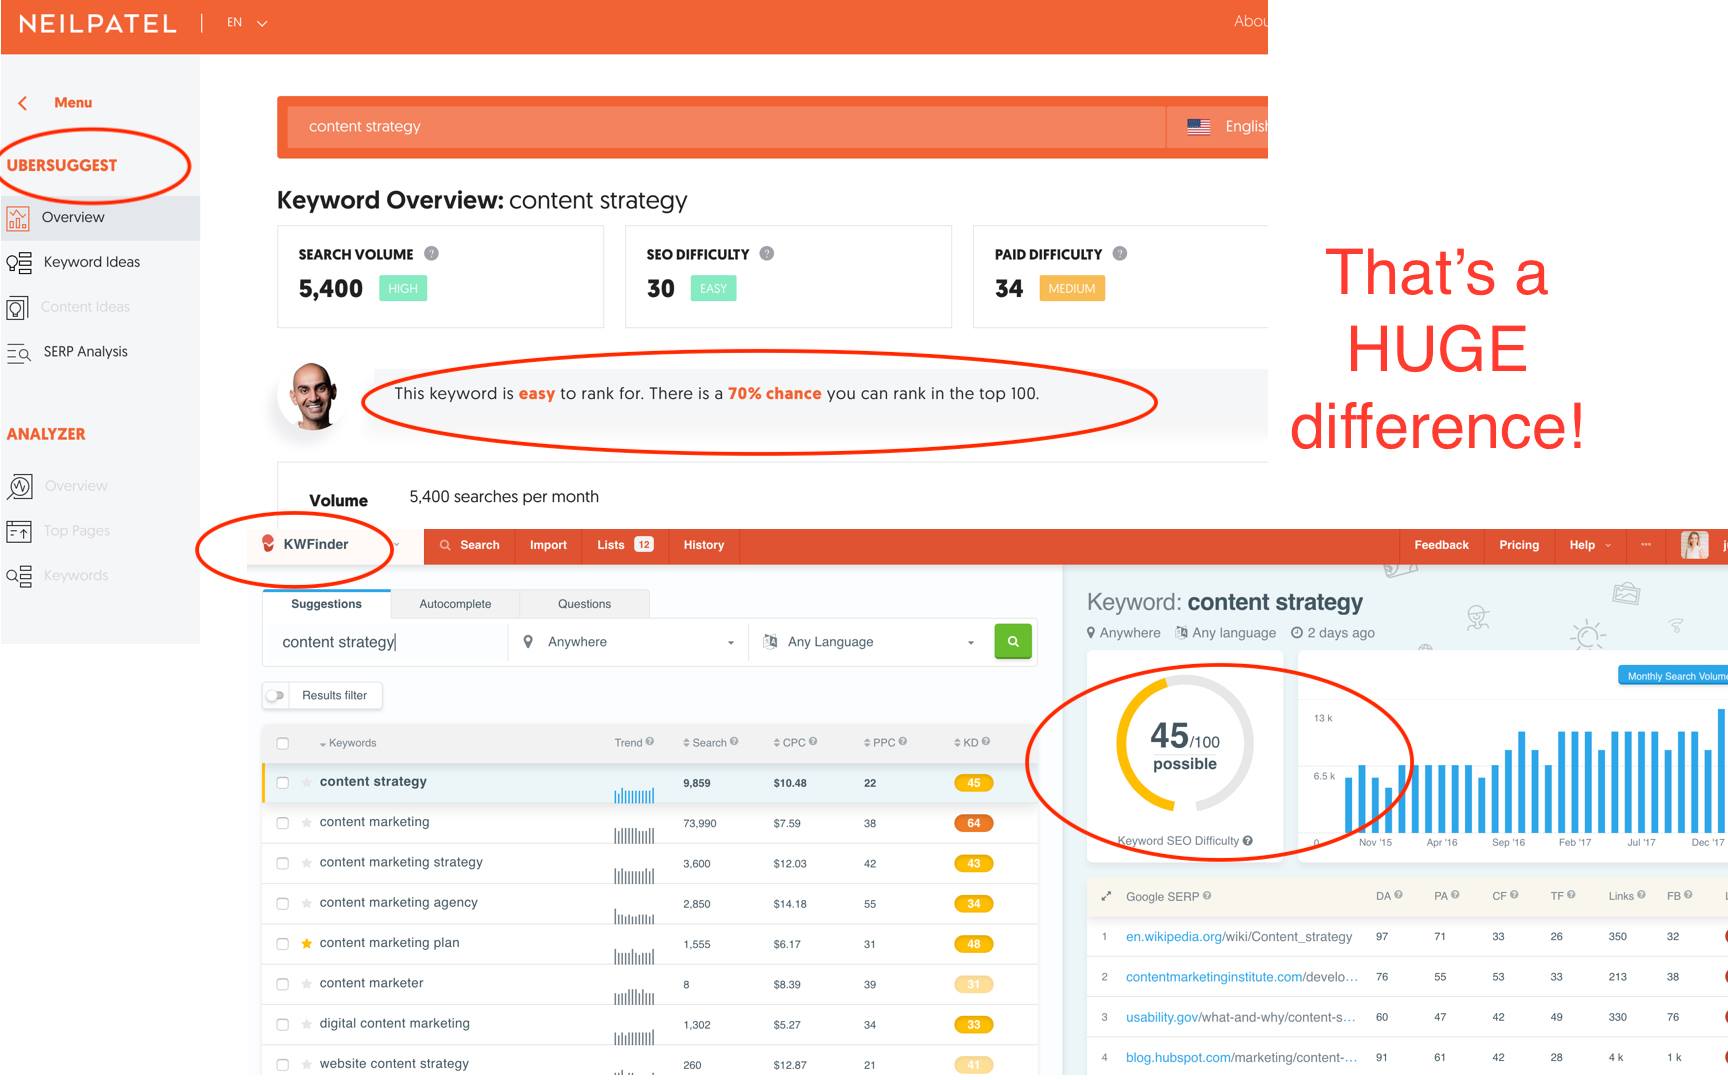Open the Help dropdown menu

pyautogui.click(x=1590, y=545)
